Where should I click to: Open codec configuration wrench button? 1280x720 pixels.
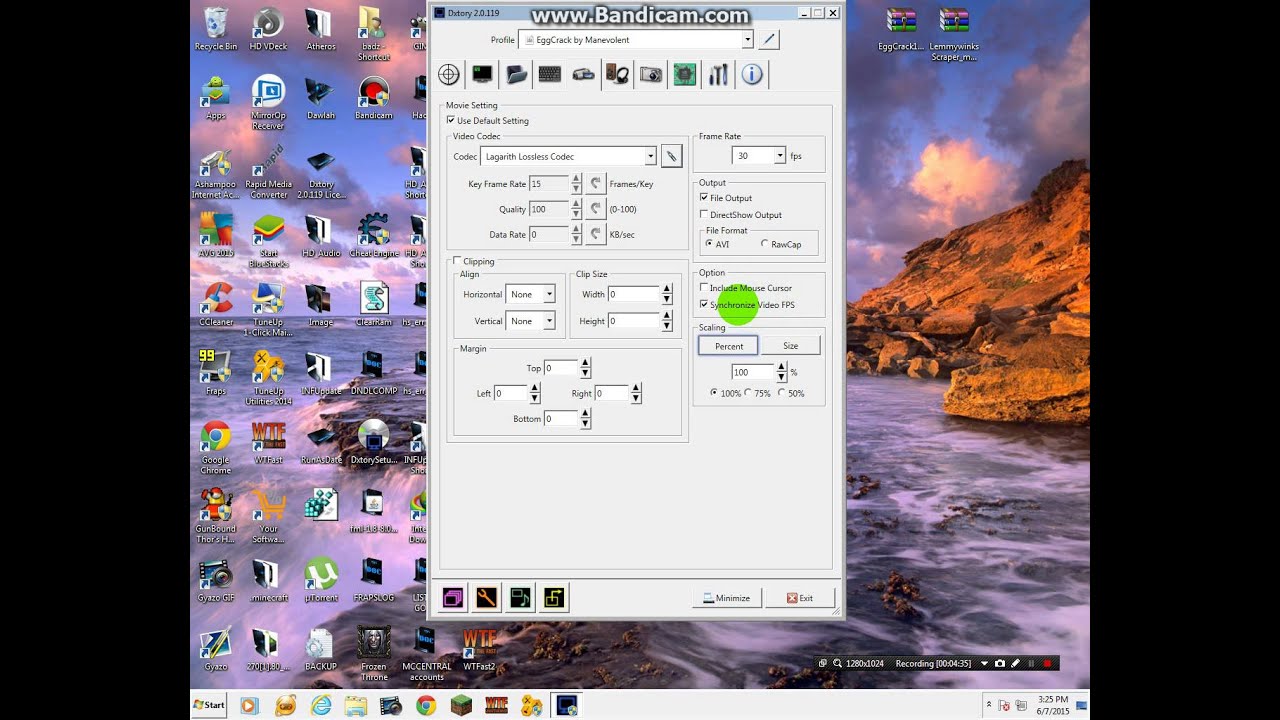pyautogui.click(x=671, y=156)
